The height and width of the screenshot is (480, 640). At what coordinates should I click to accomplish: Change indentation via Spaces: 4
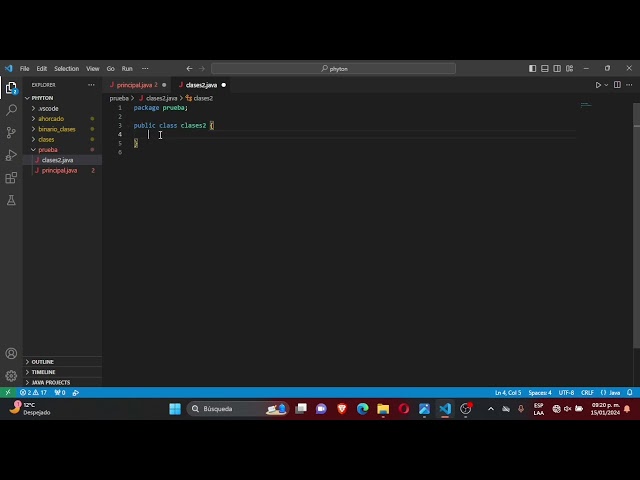pos(540,392)
